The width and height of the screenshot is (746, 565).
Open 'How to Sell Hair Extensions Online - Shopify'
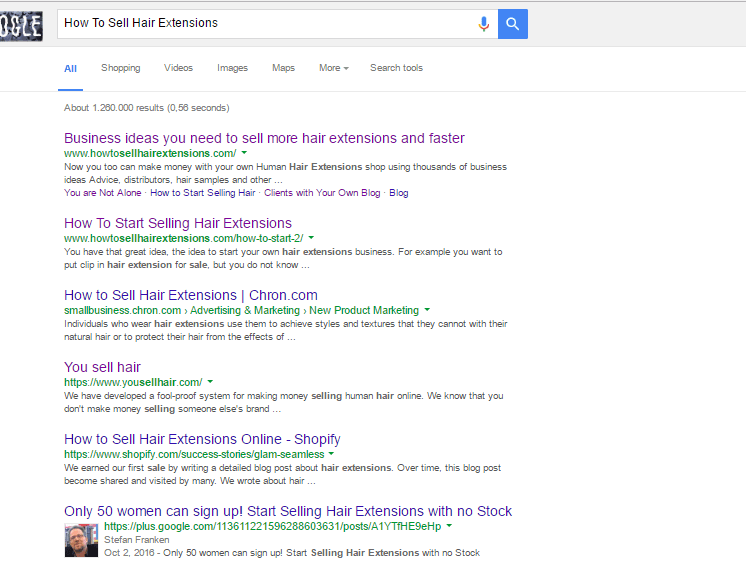tap(202, 439)
